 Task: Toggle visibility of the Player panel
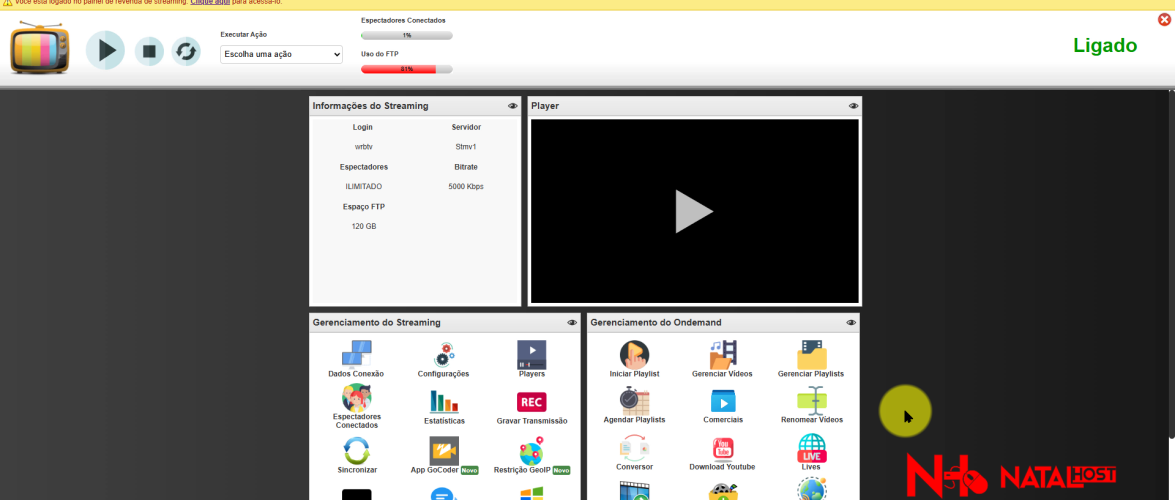point(854,106)
